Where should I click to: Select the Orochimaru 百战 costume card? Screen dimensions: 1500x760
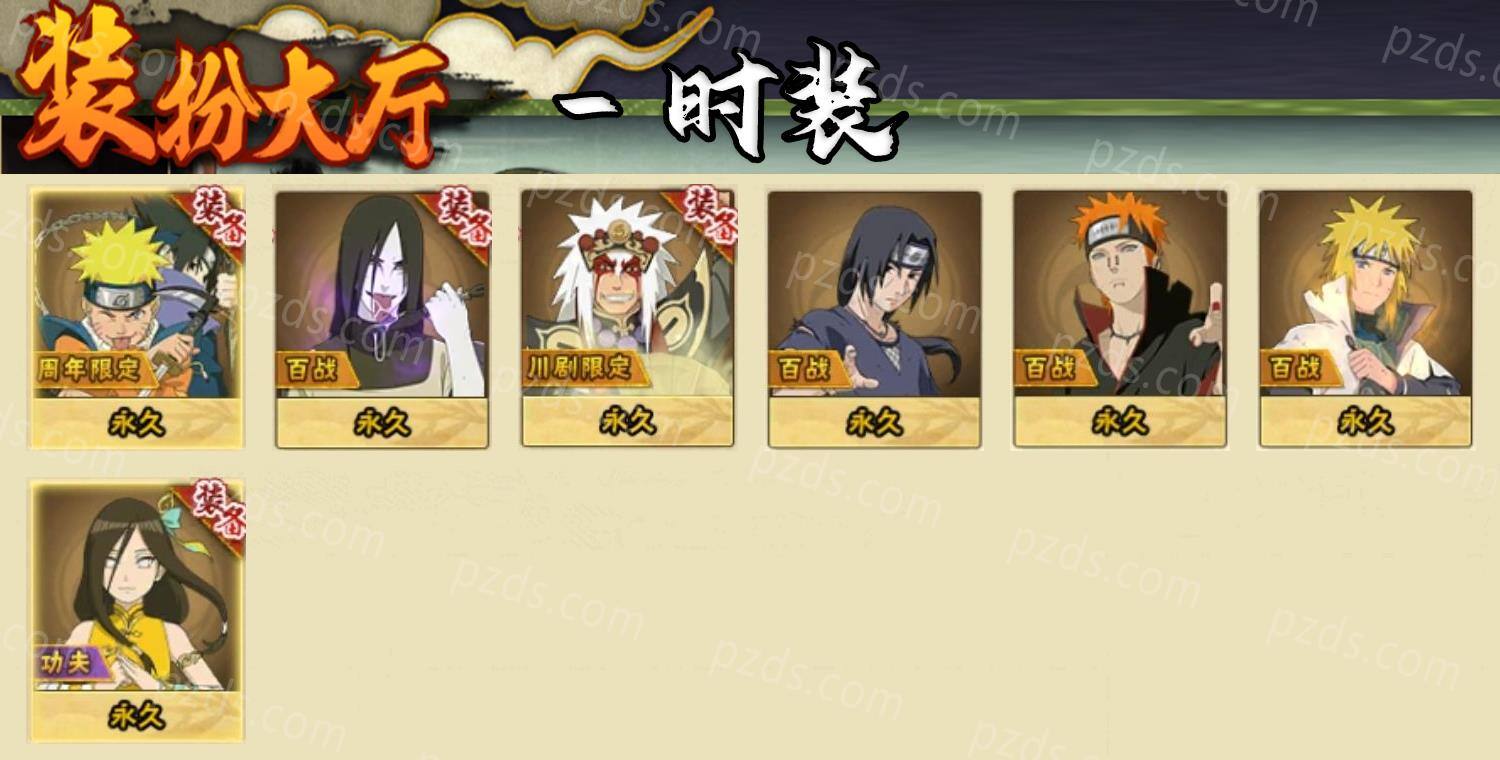(x=382, y=318)
